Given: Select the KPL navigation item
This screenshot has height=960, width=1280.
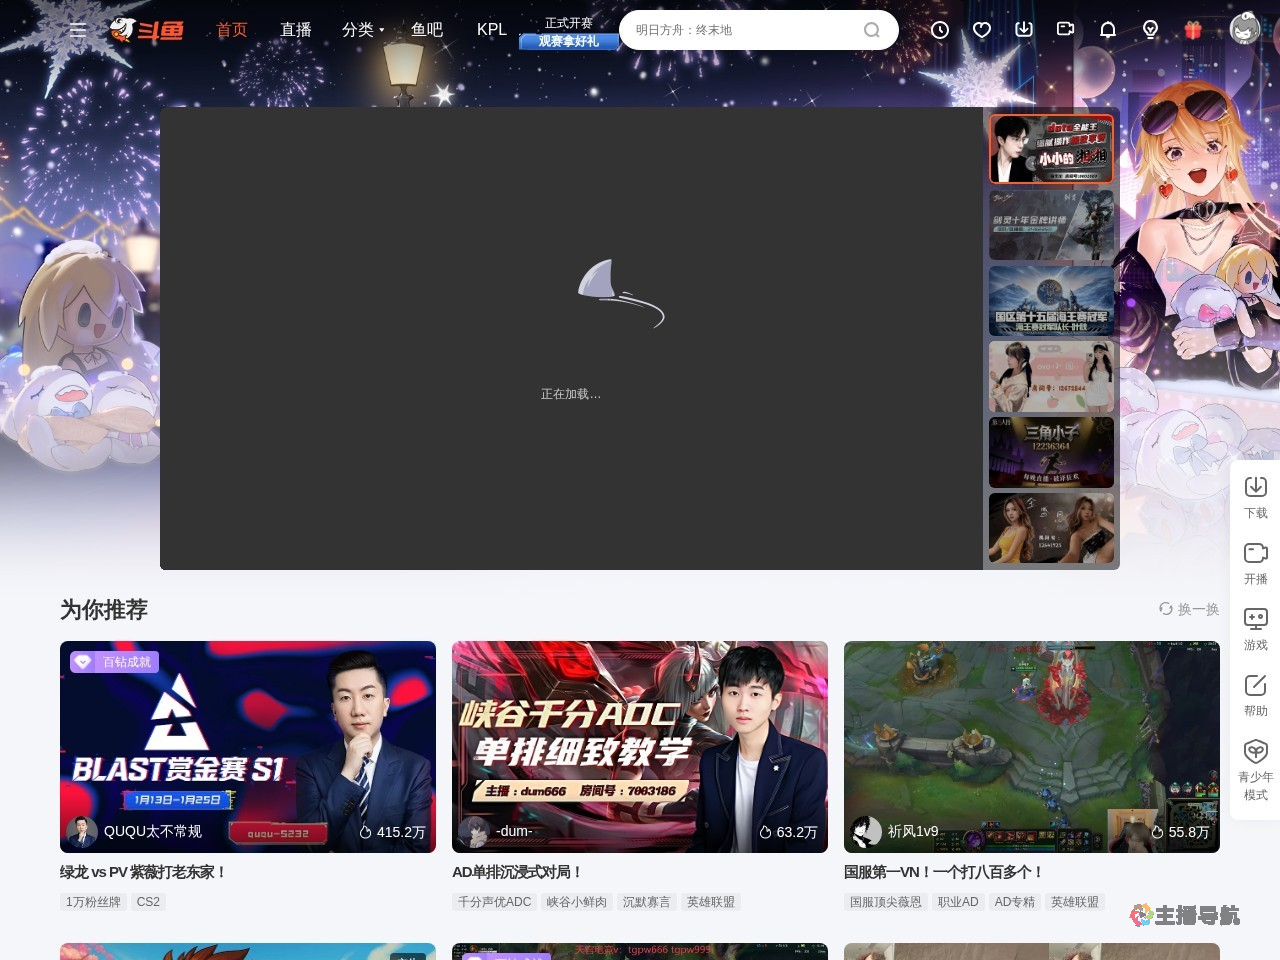Looking at the screenshot, I should (x=492, y=30).
